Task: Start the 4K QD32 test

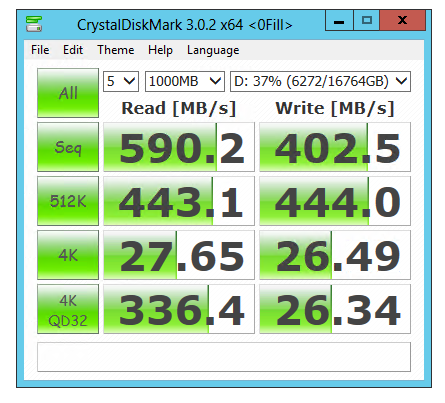Action: tap(68, 309)
